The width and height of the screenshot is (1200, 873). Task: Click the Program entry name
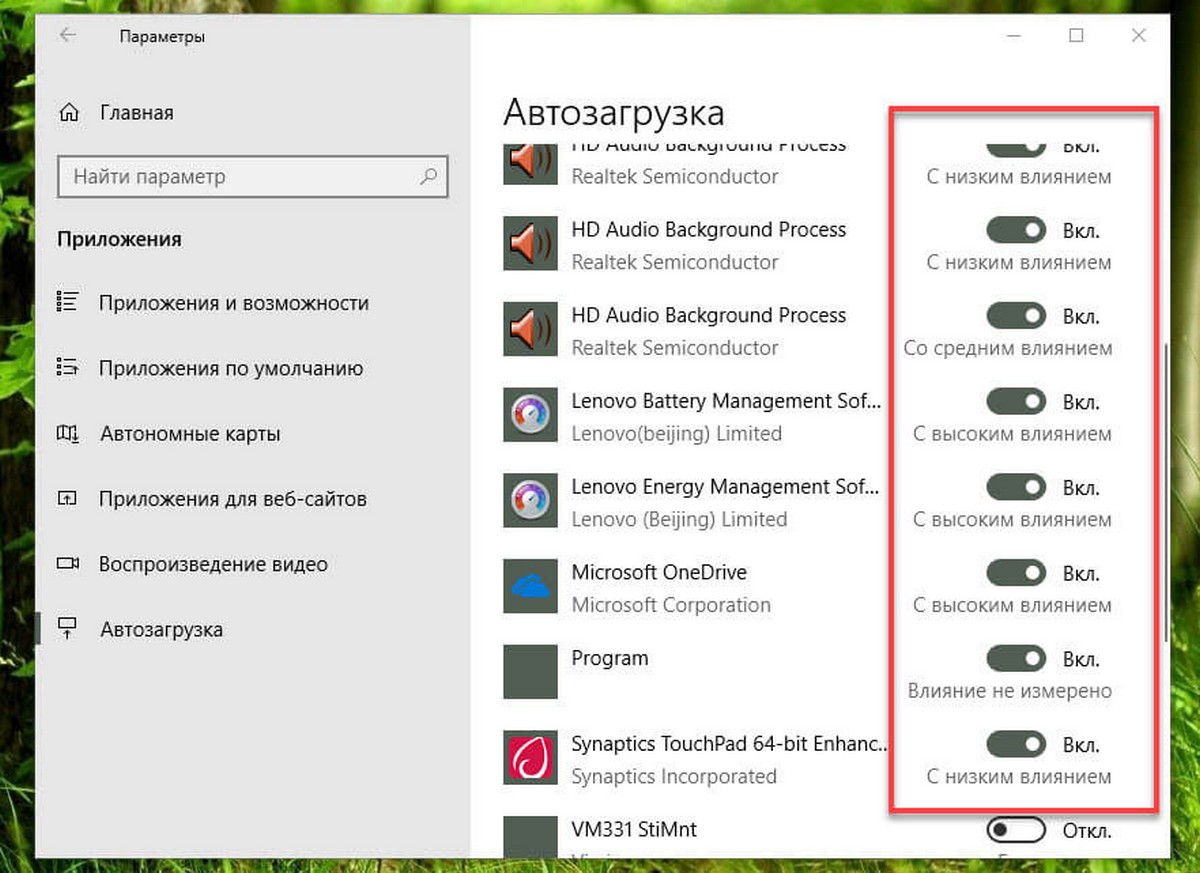click(x=610, y=658)
